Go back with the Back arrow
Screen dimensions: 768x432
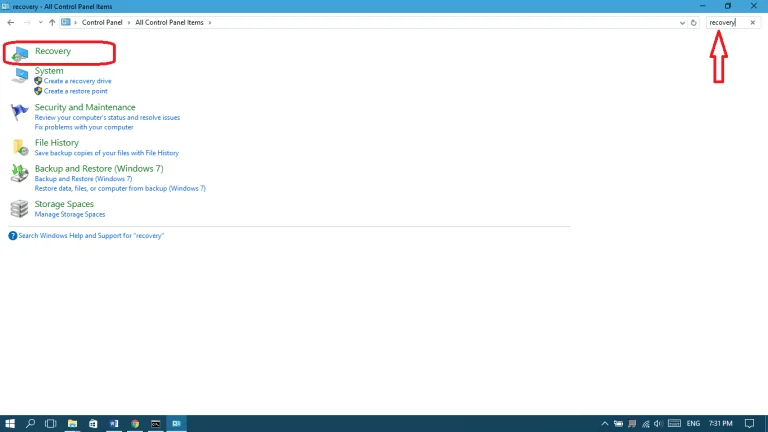coord(11,23)
